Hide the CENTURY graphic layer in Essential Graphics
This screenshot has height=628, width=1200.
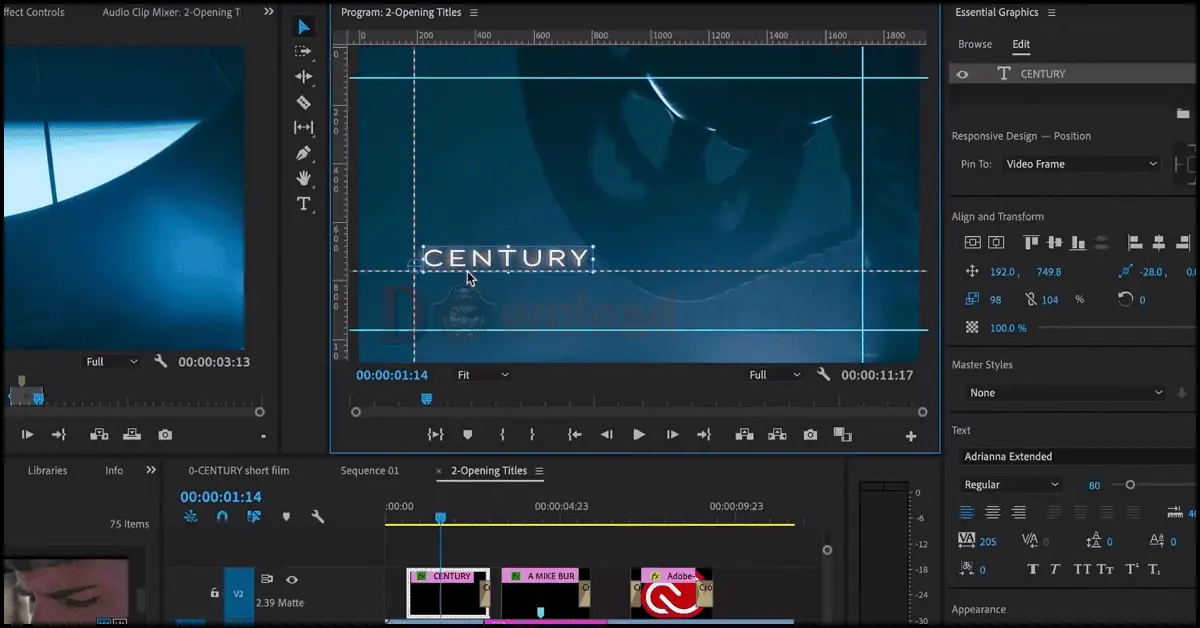[962, 73]
